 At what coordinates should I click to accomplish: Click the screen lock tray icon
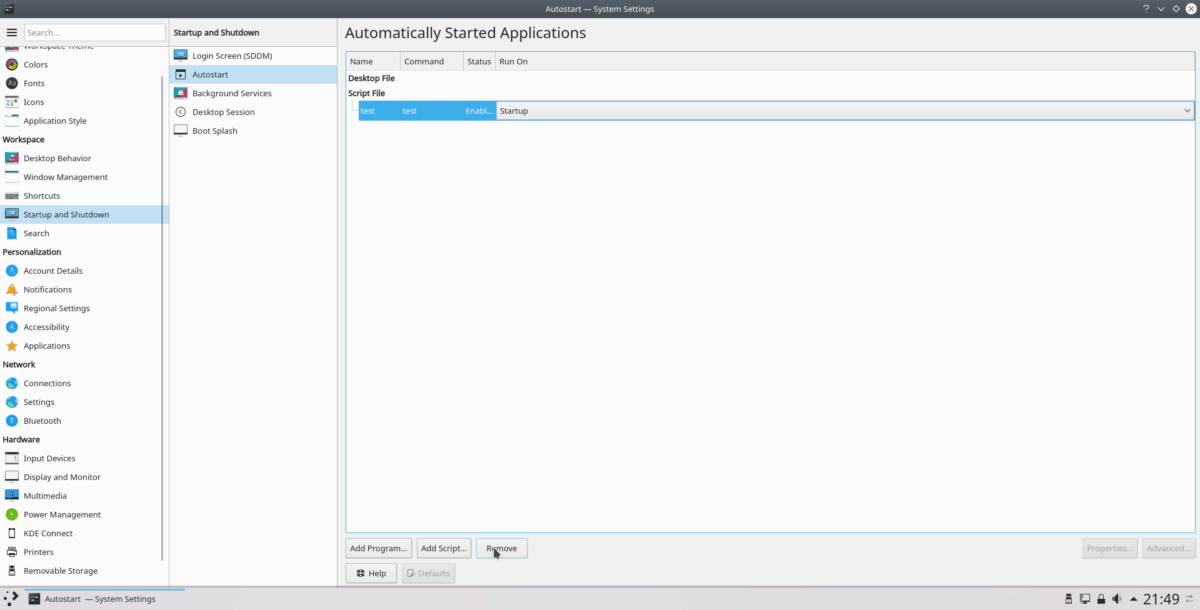(x=1101, y=598)
